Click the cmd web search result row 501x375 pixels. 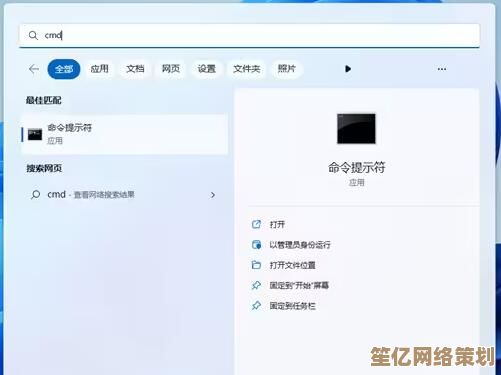click(123, 195)
